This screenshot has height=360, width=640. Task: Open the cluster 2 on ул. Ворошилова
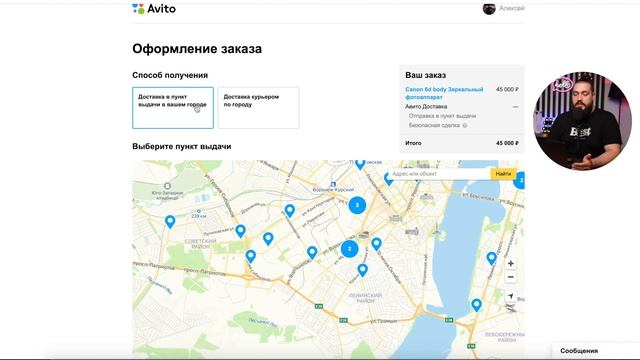pyautogui.click(x=349, y=249)
